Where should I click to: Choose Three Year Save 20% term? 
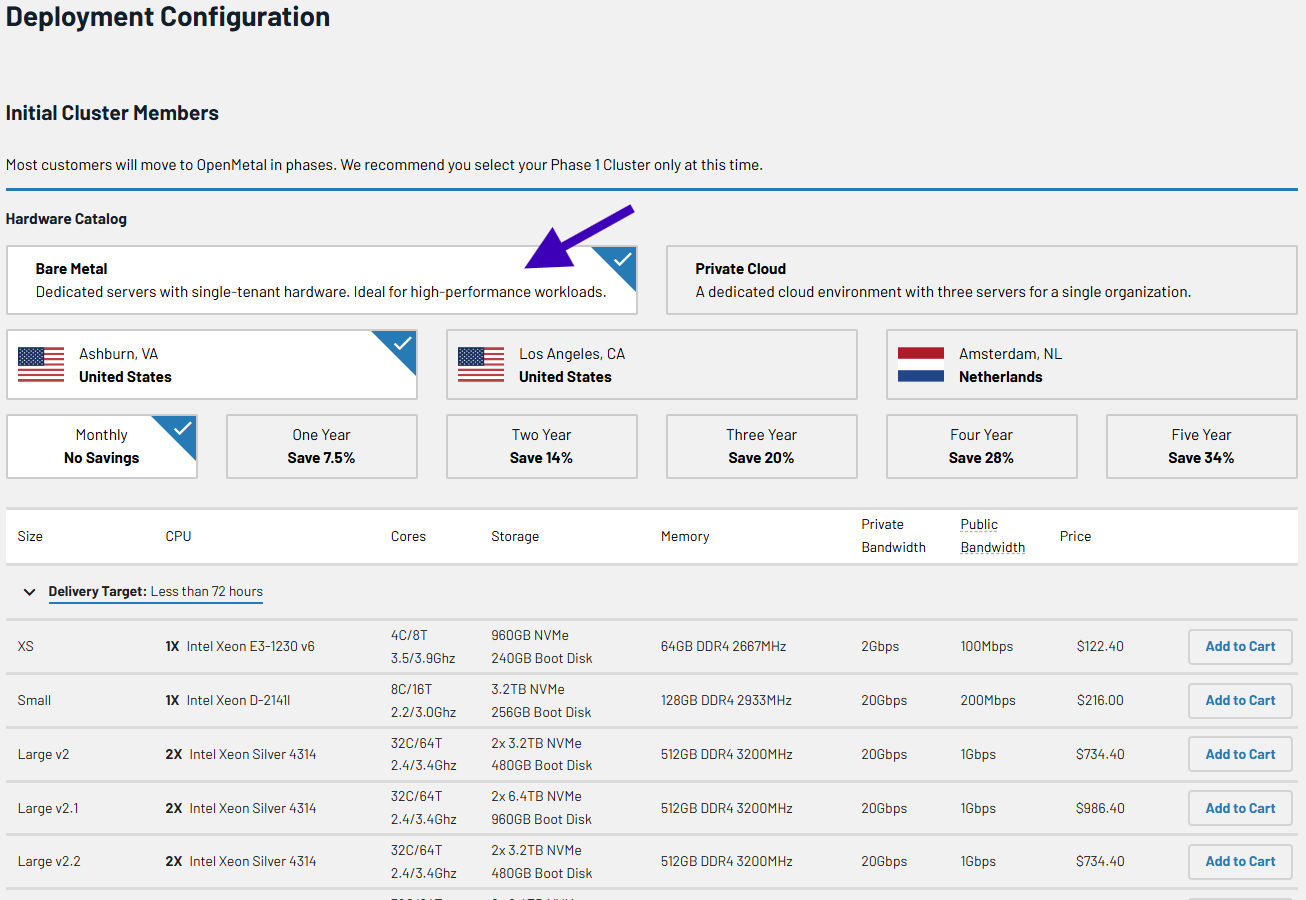pyautogui.click(x=761, y=447)
